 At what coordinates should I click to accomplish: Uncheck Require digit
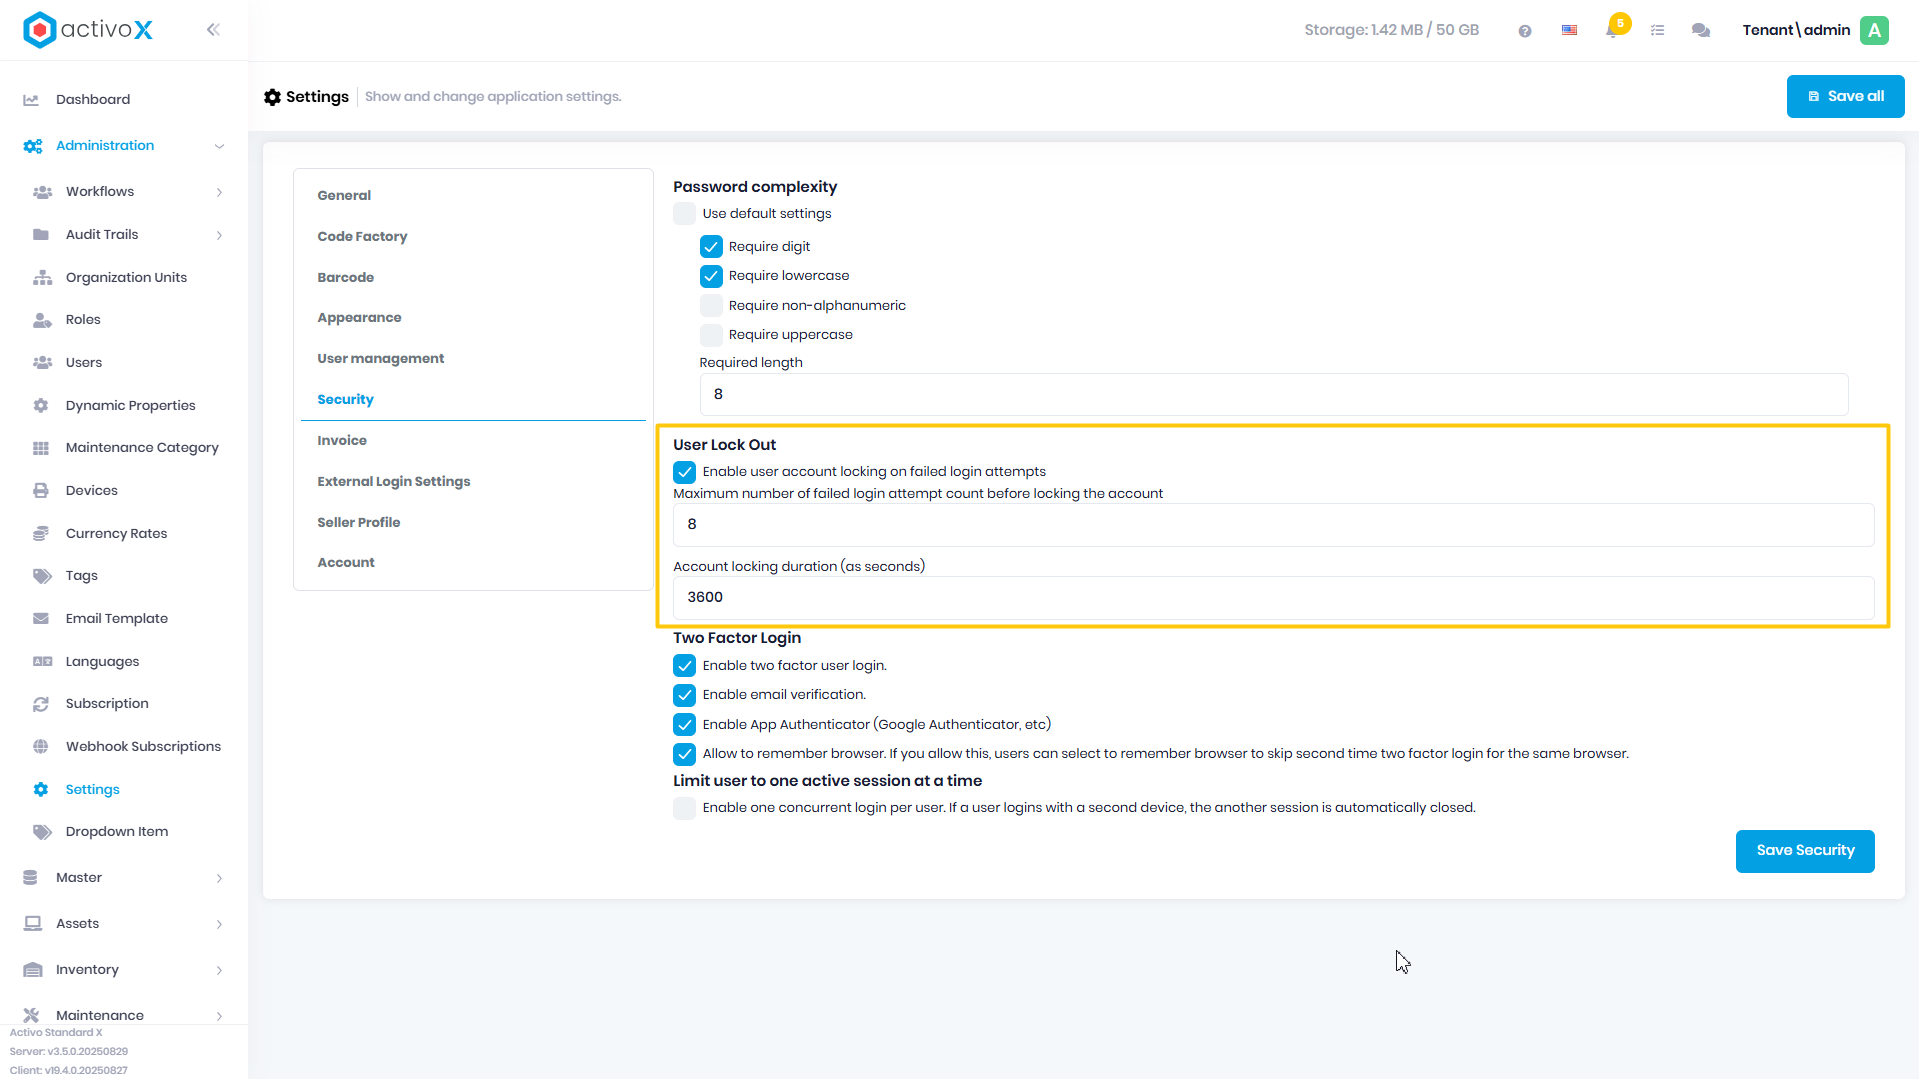click(x=711, y=247)
